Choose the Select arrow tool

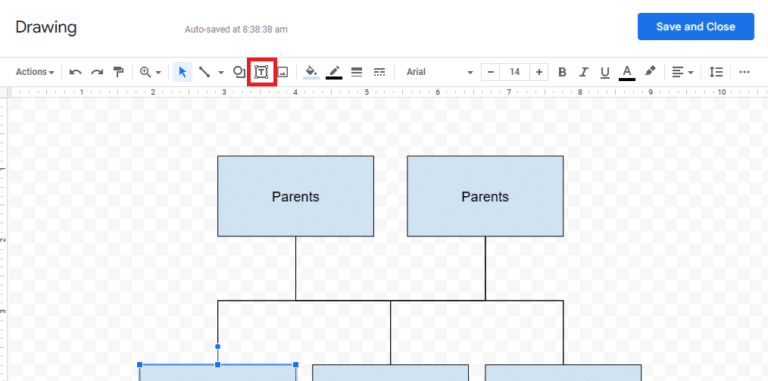coord(182,72)
